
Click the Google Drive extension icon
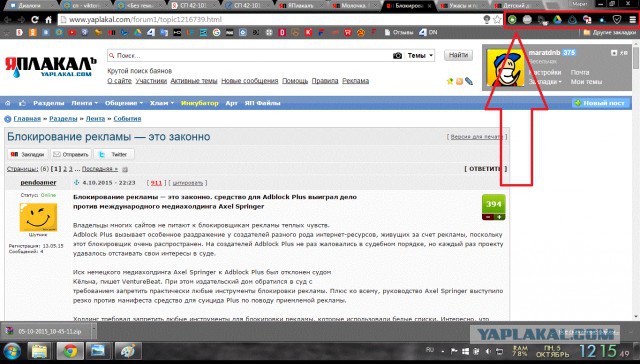(558, 19)
